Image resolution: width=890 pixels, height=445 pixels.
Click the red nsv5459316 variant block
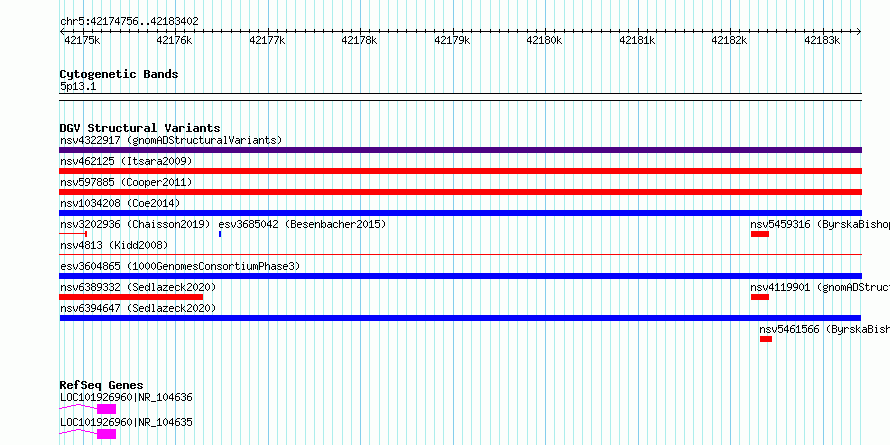[x=759, y=234]
